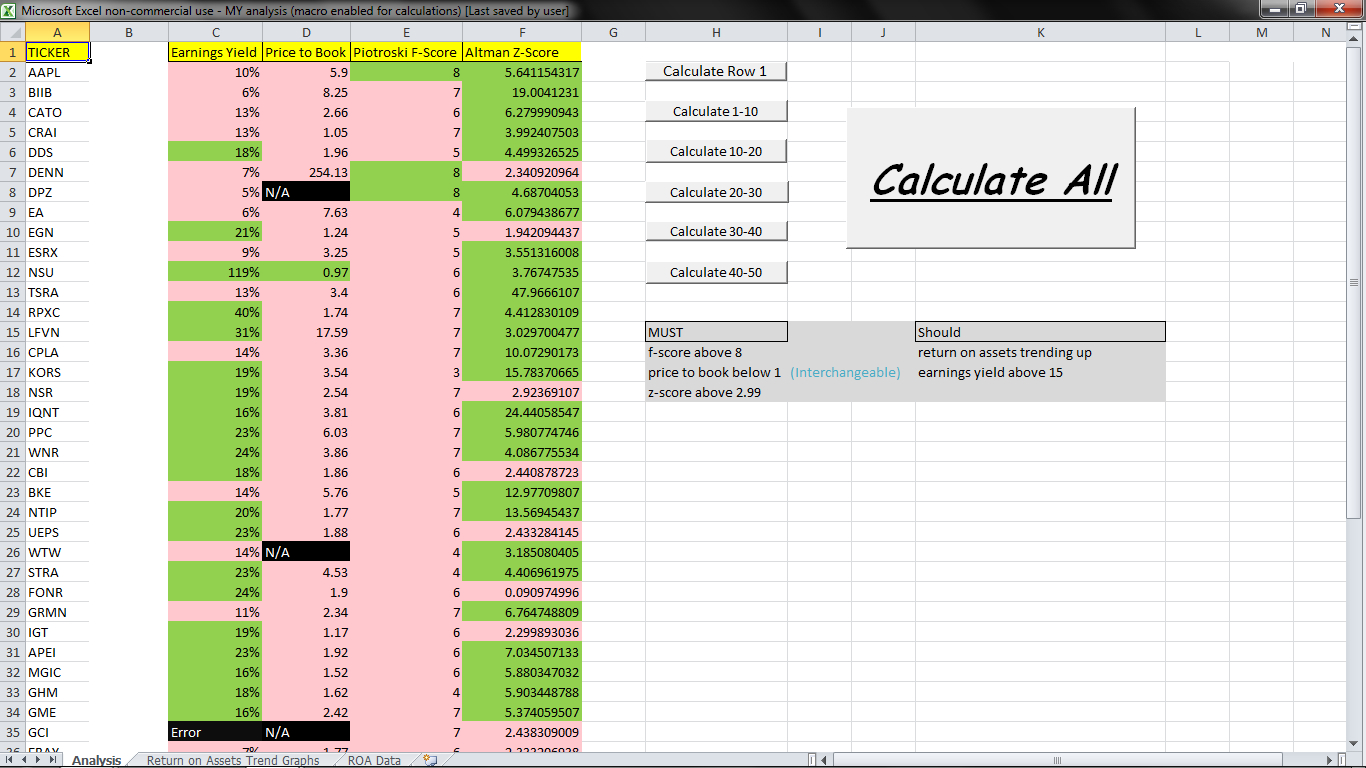The width and height of the screenshot is (1366, 768).
Task: Select the KORS ticker cell
Action: pyautogui.click(x=57, y=372)
